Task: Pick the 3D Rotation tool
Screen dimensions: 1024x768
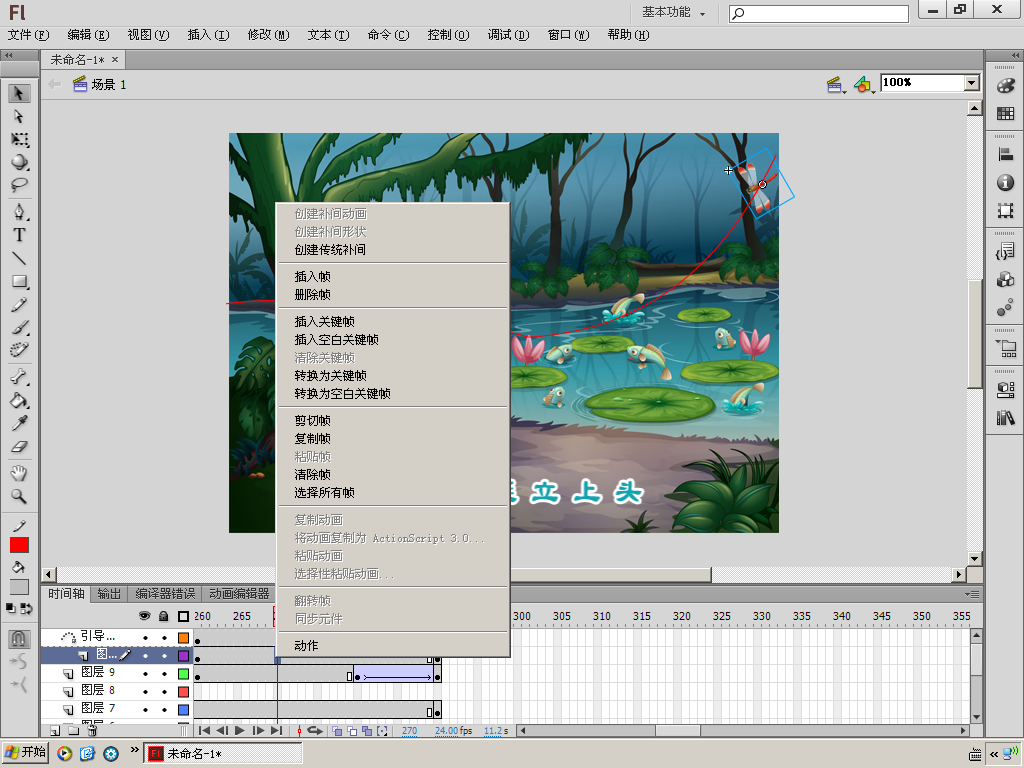Action: [19, 162]
